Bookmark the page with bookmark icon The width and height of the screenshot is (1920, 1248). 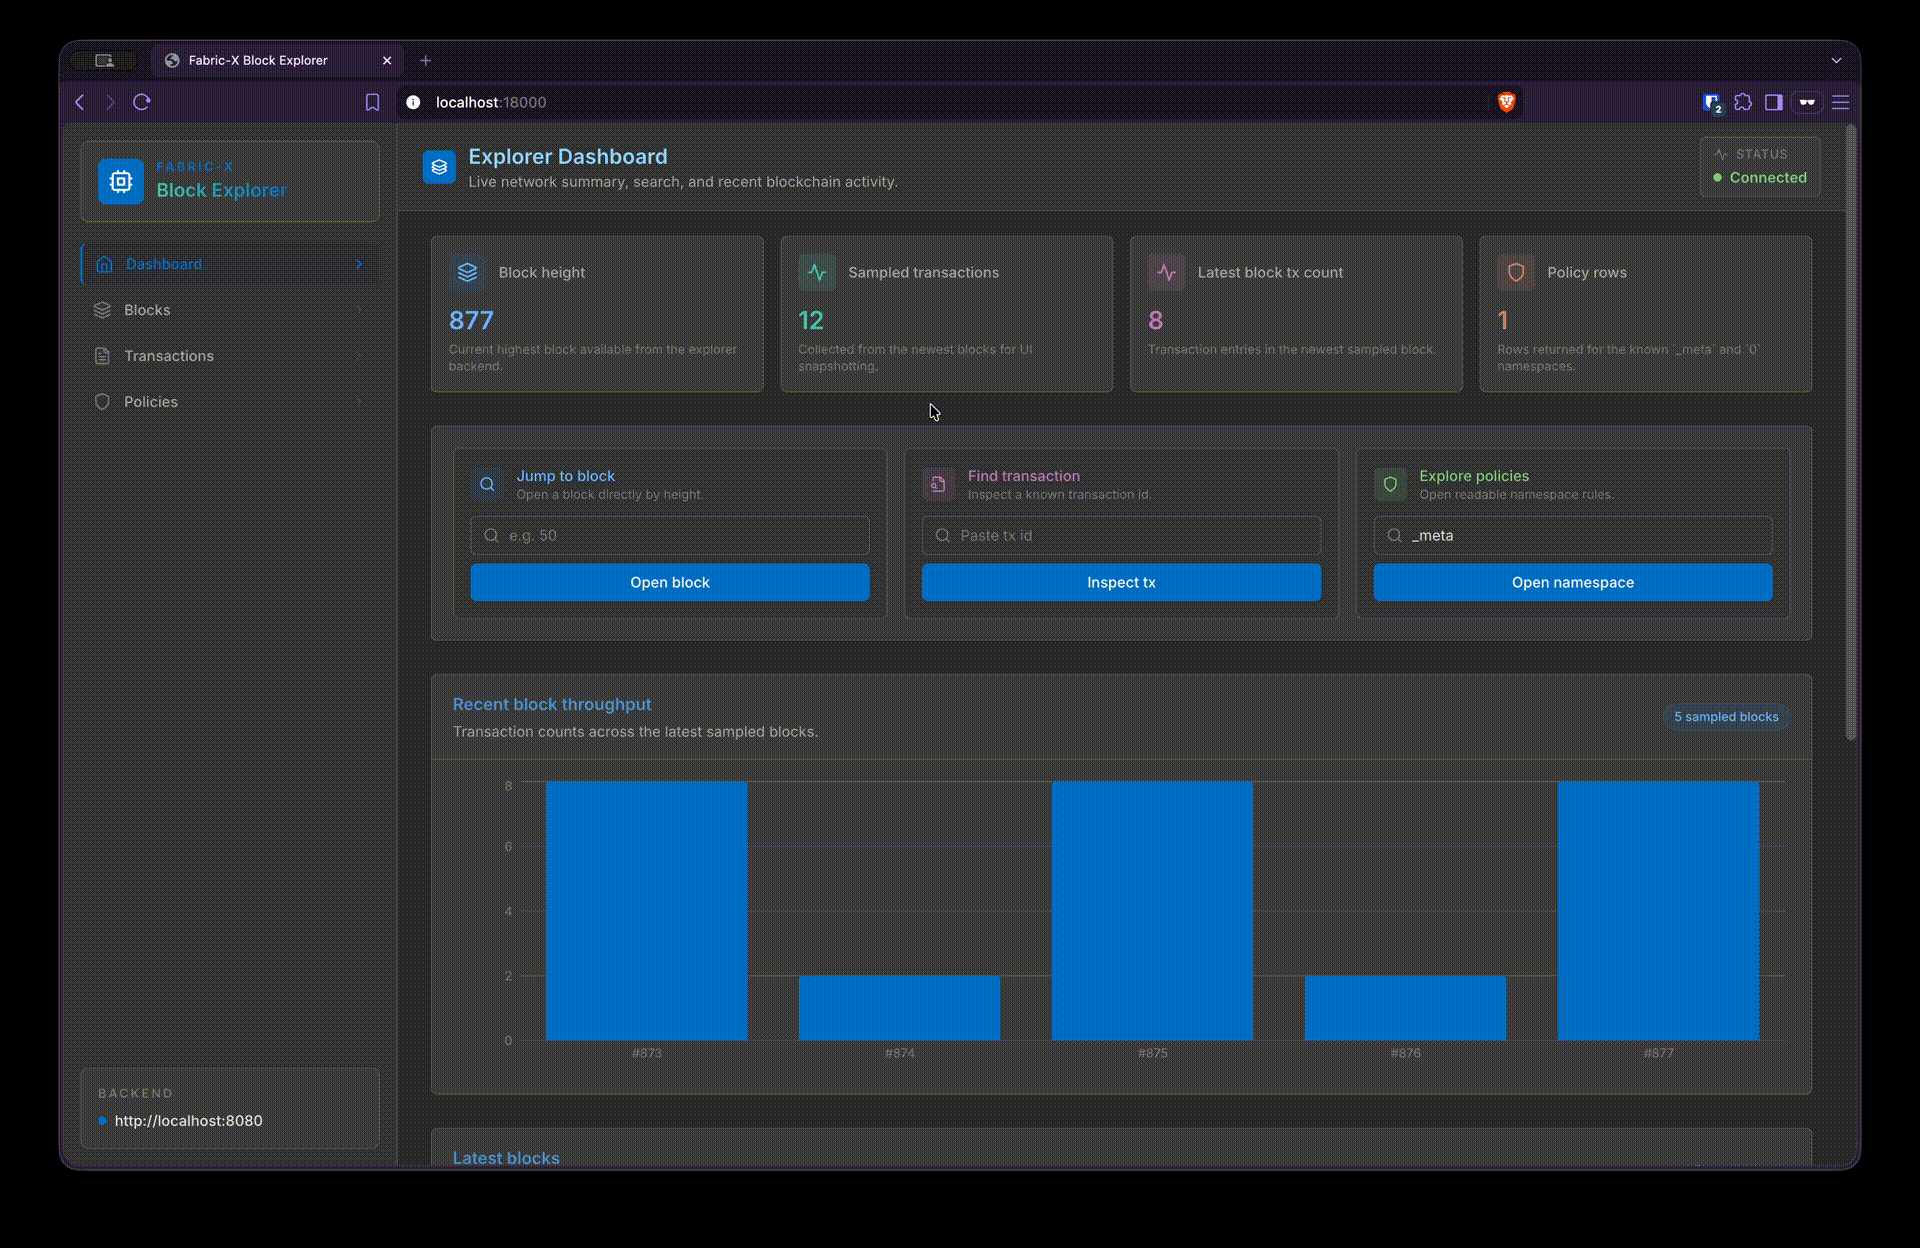[x=372, y=102]
